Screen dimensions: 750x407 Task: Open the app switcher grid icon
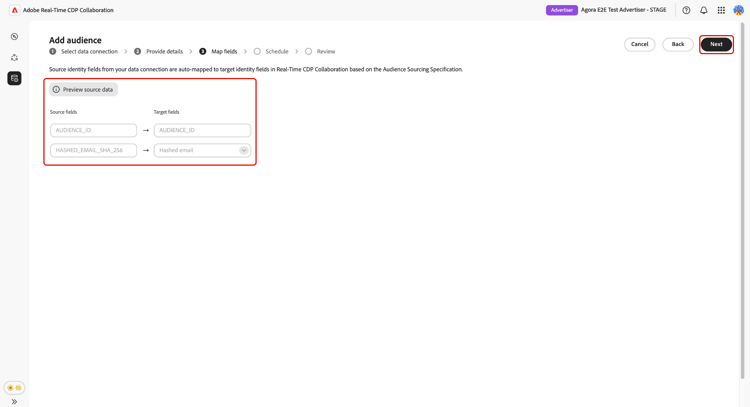721,10
